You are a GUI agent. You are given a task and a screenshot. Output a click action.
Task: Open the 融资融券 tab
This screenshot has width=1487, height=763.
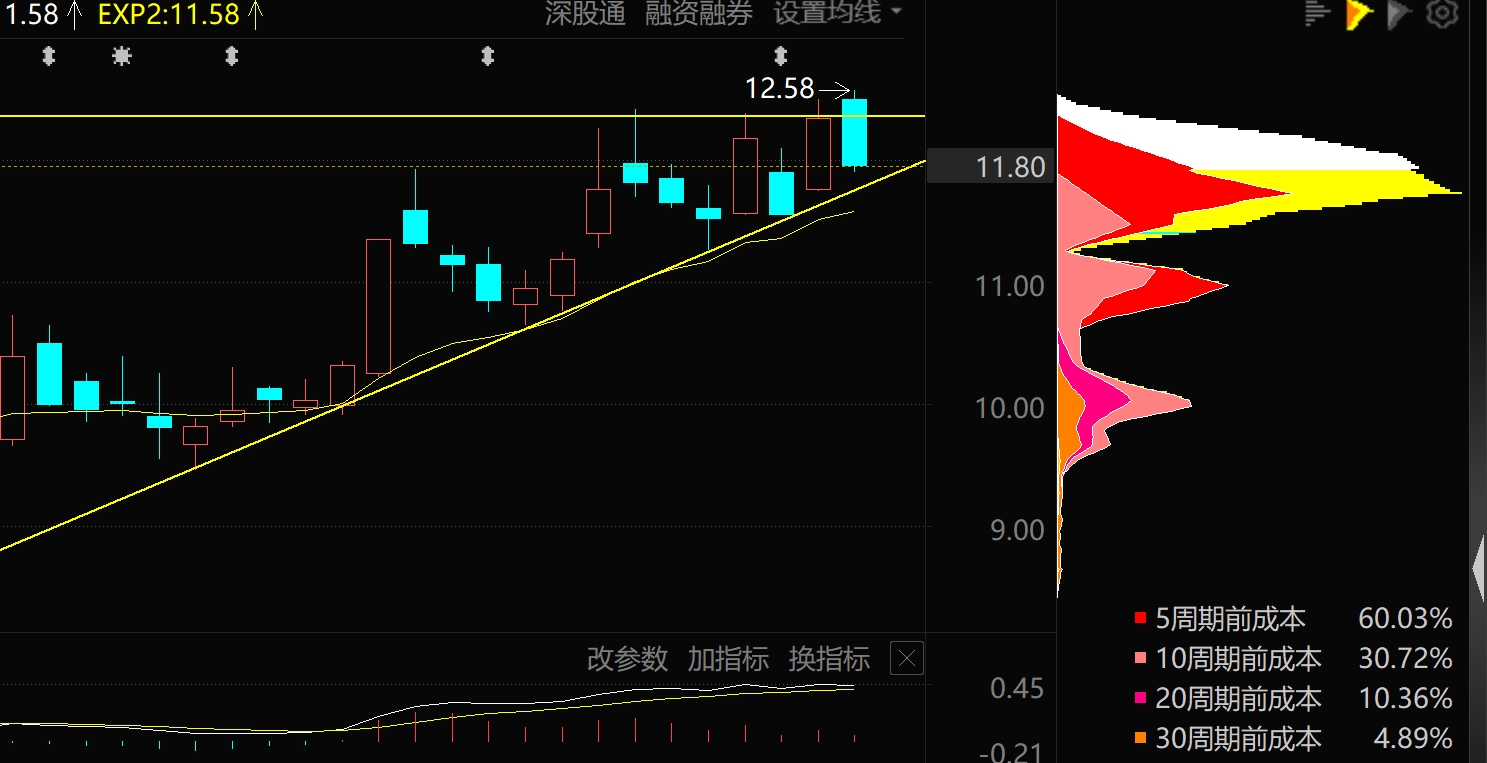[x=699, y=13]
